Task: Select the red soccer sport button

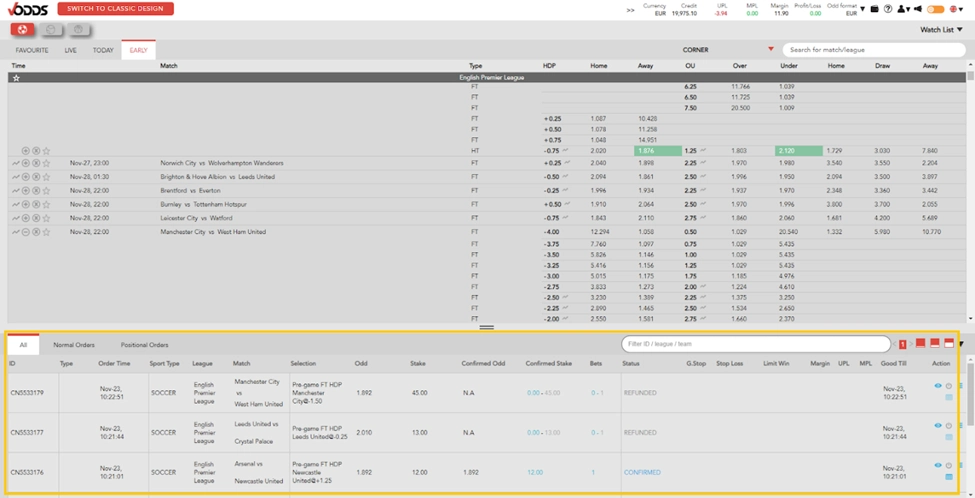Action: coord(22,29)
